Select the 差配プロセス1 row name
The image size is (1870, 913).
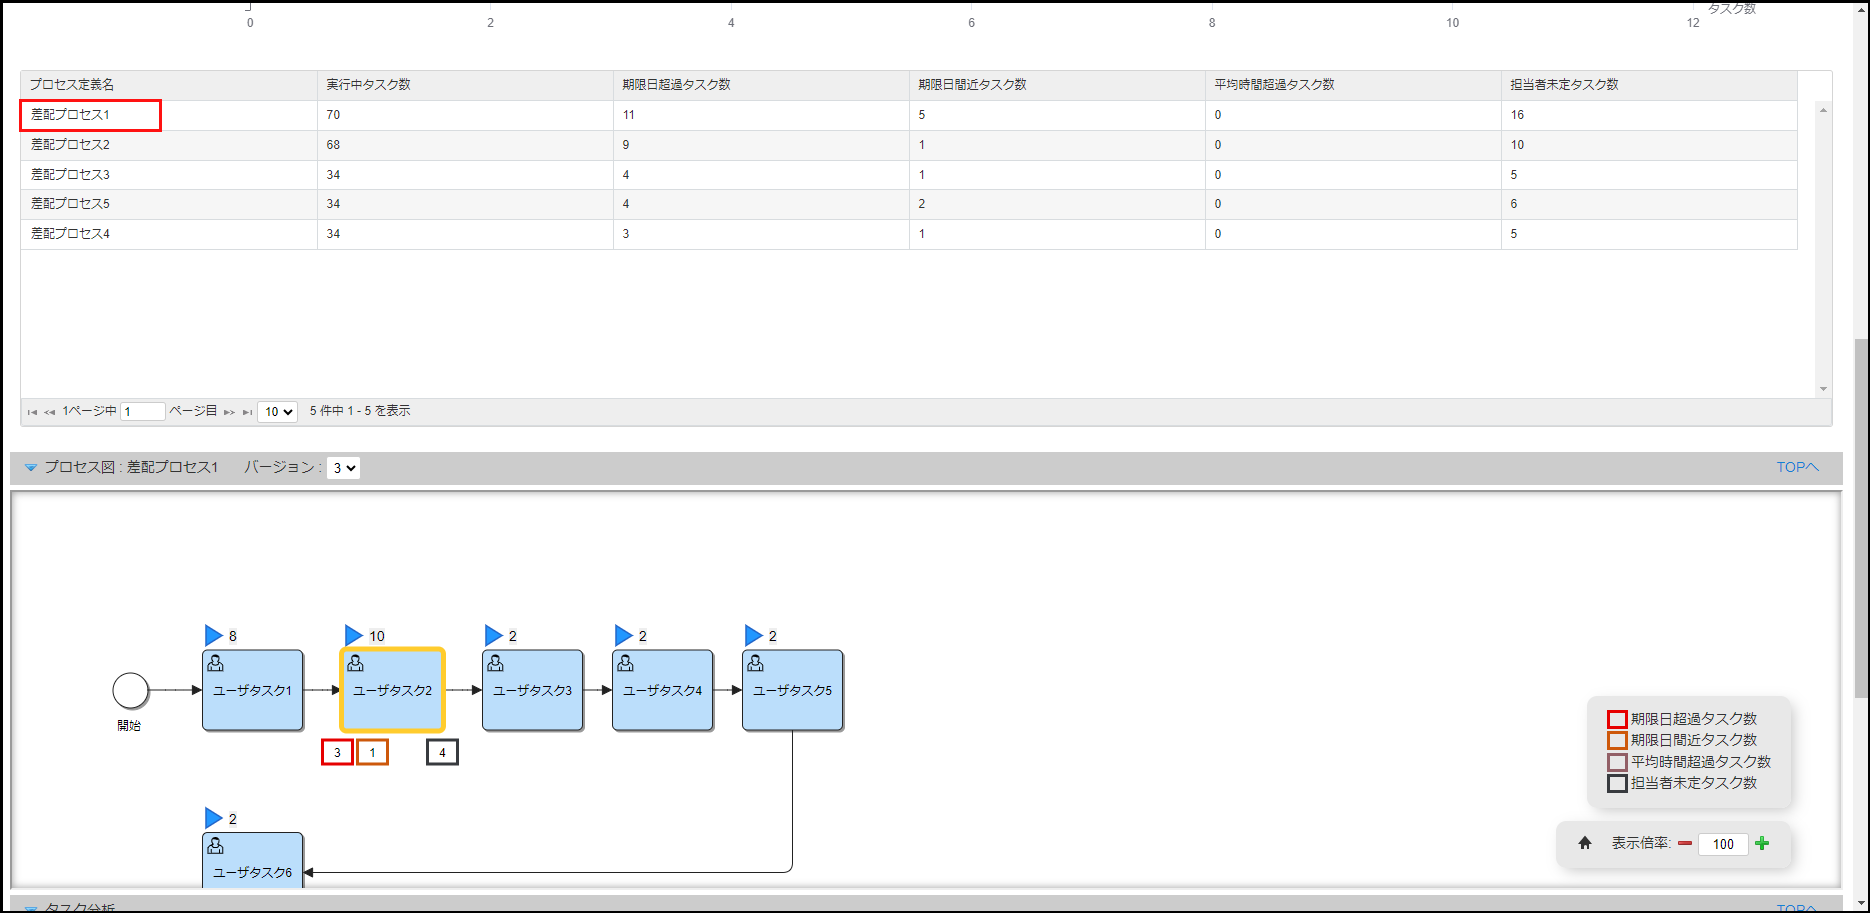pyautogui.click(x=70, y=115)
